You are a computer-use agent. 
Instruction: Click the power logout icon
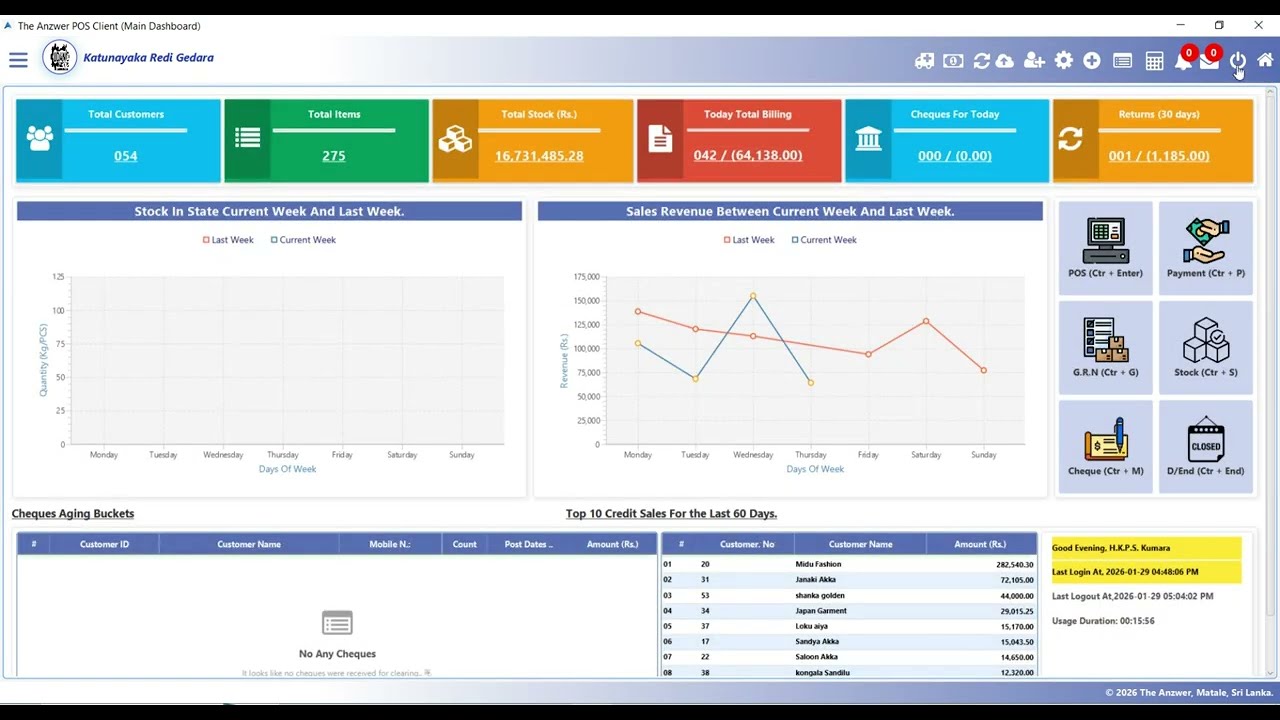1238,61
